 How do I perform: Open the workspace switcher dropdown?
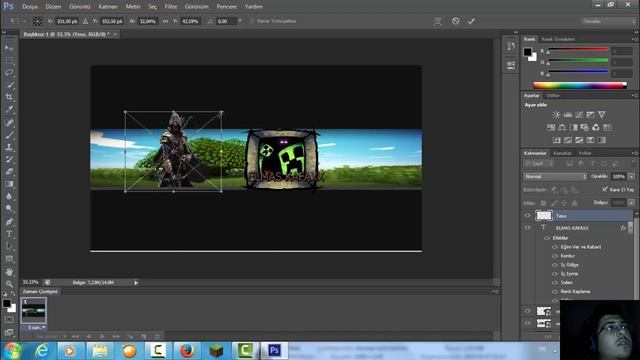point(608,21)
